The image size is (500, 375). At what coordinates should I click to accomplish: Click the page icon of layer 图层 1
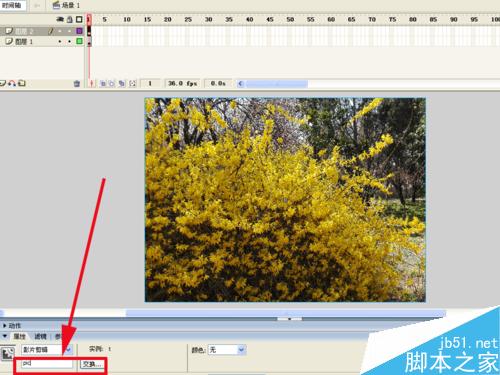point(9,41)
